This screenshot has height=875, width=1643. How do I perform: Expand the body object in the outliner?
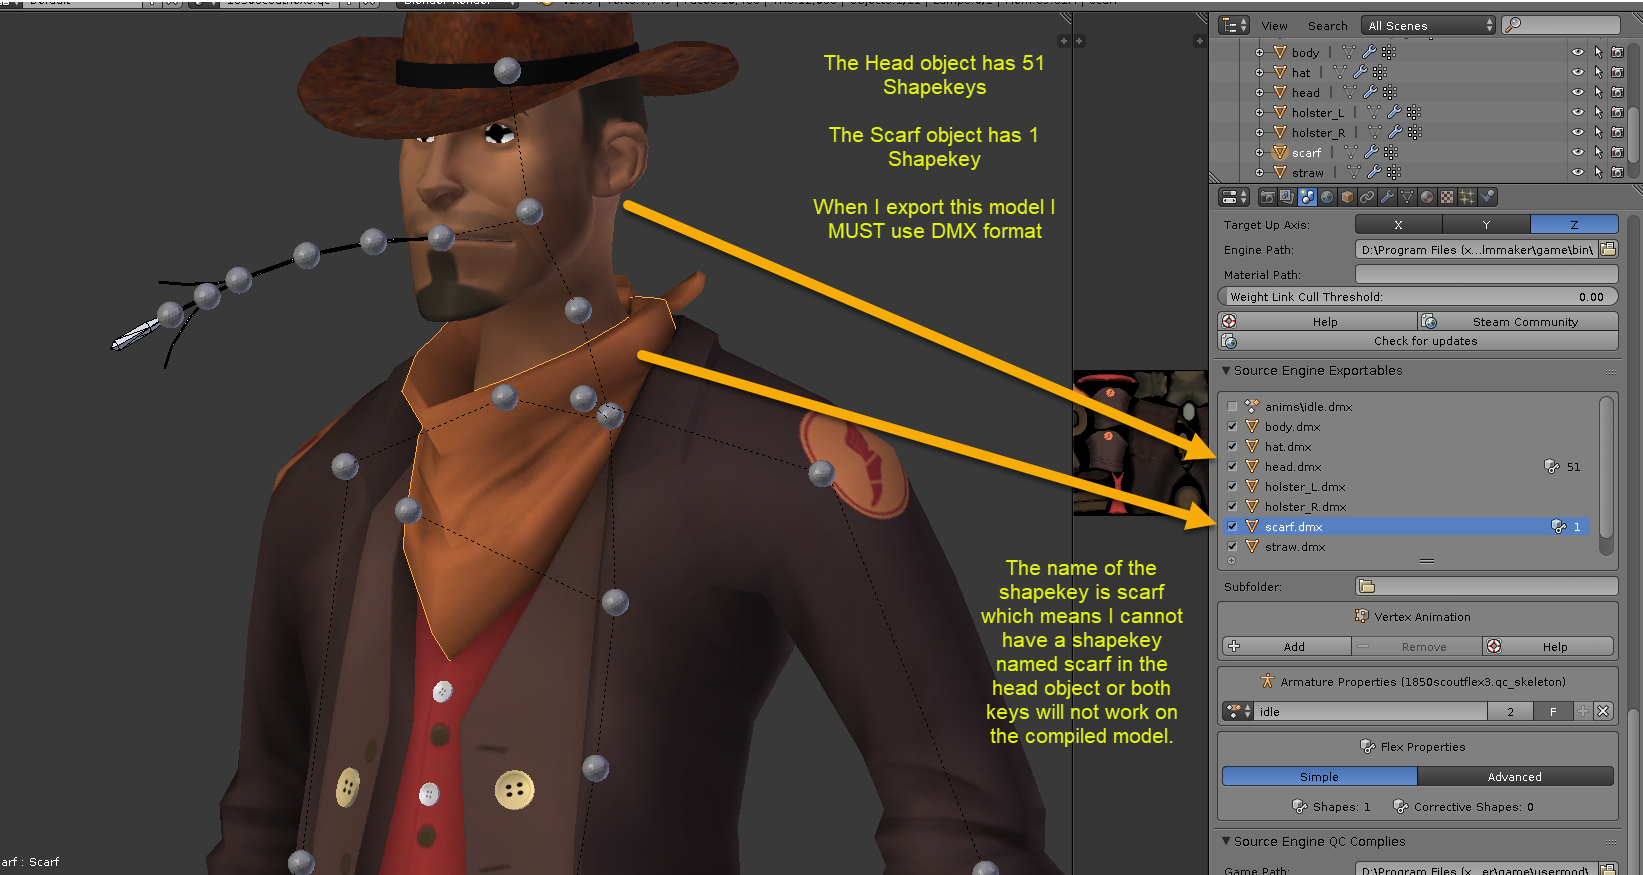(1260, 52)
